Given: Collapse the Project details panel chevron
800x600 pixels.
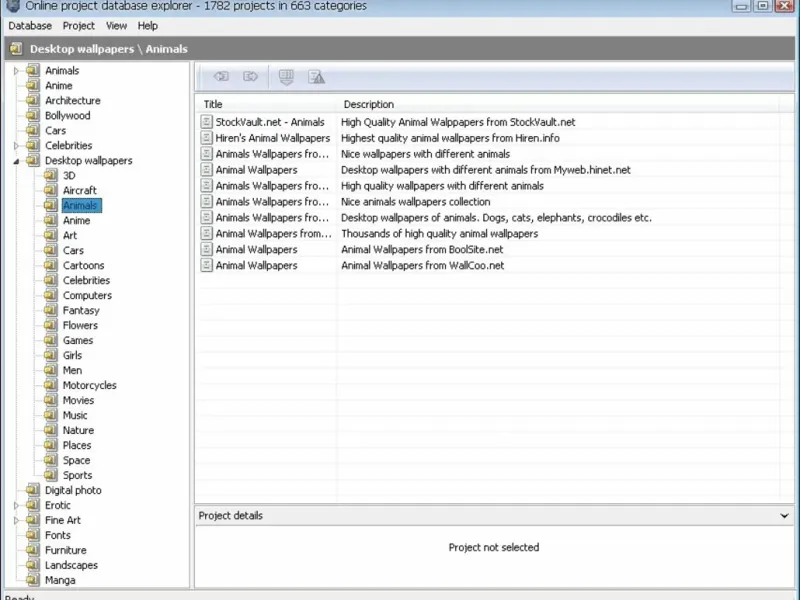Looking at the screenshot, I should tap(784, 516).
